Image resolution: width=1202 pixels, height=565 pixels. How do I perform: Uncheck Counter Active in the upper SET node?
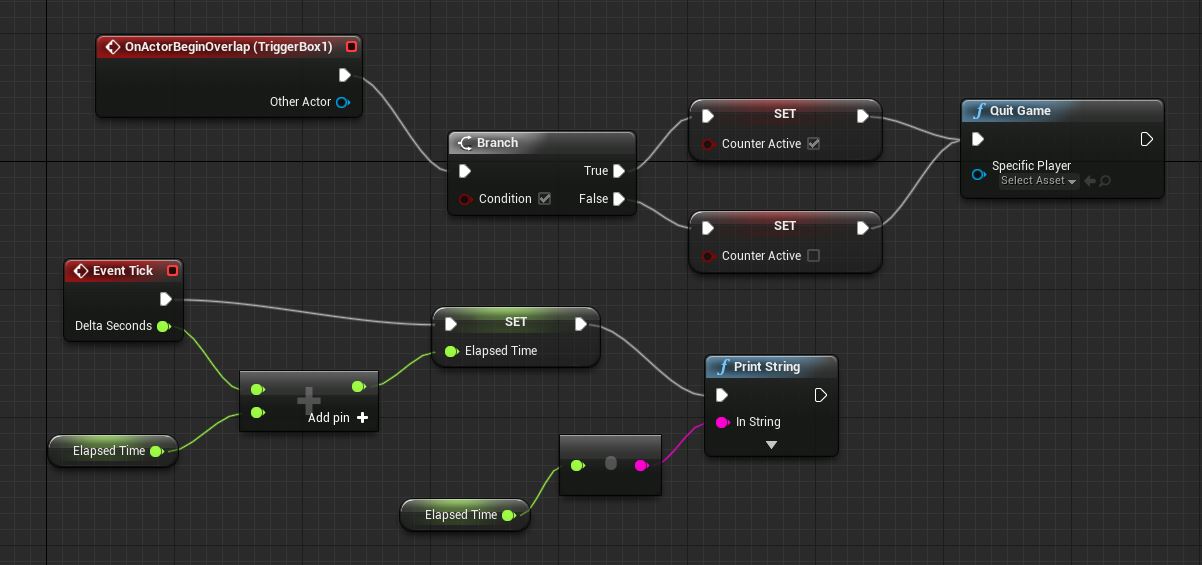[x=814, y=144]
